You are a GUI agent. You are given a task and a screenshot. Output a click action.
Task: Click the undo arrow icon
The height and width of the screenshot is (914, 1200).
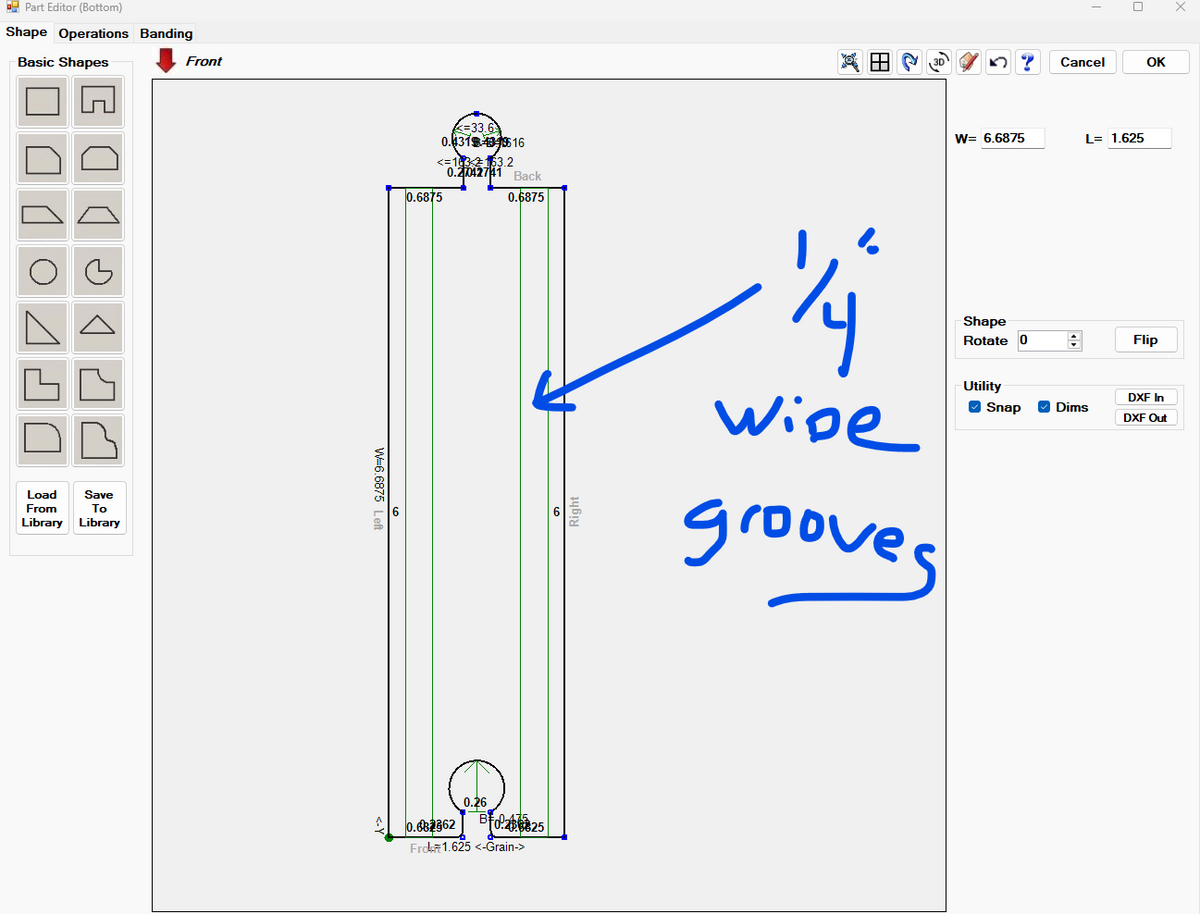[x=997, y=62]
